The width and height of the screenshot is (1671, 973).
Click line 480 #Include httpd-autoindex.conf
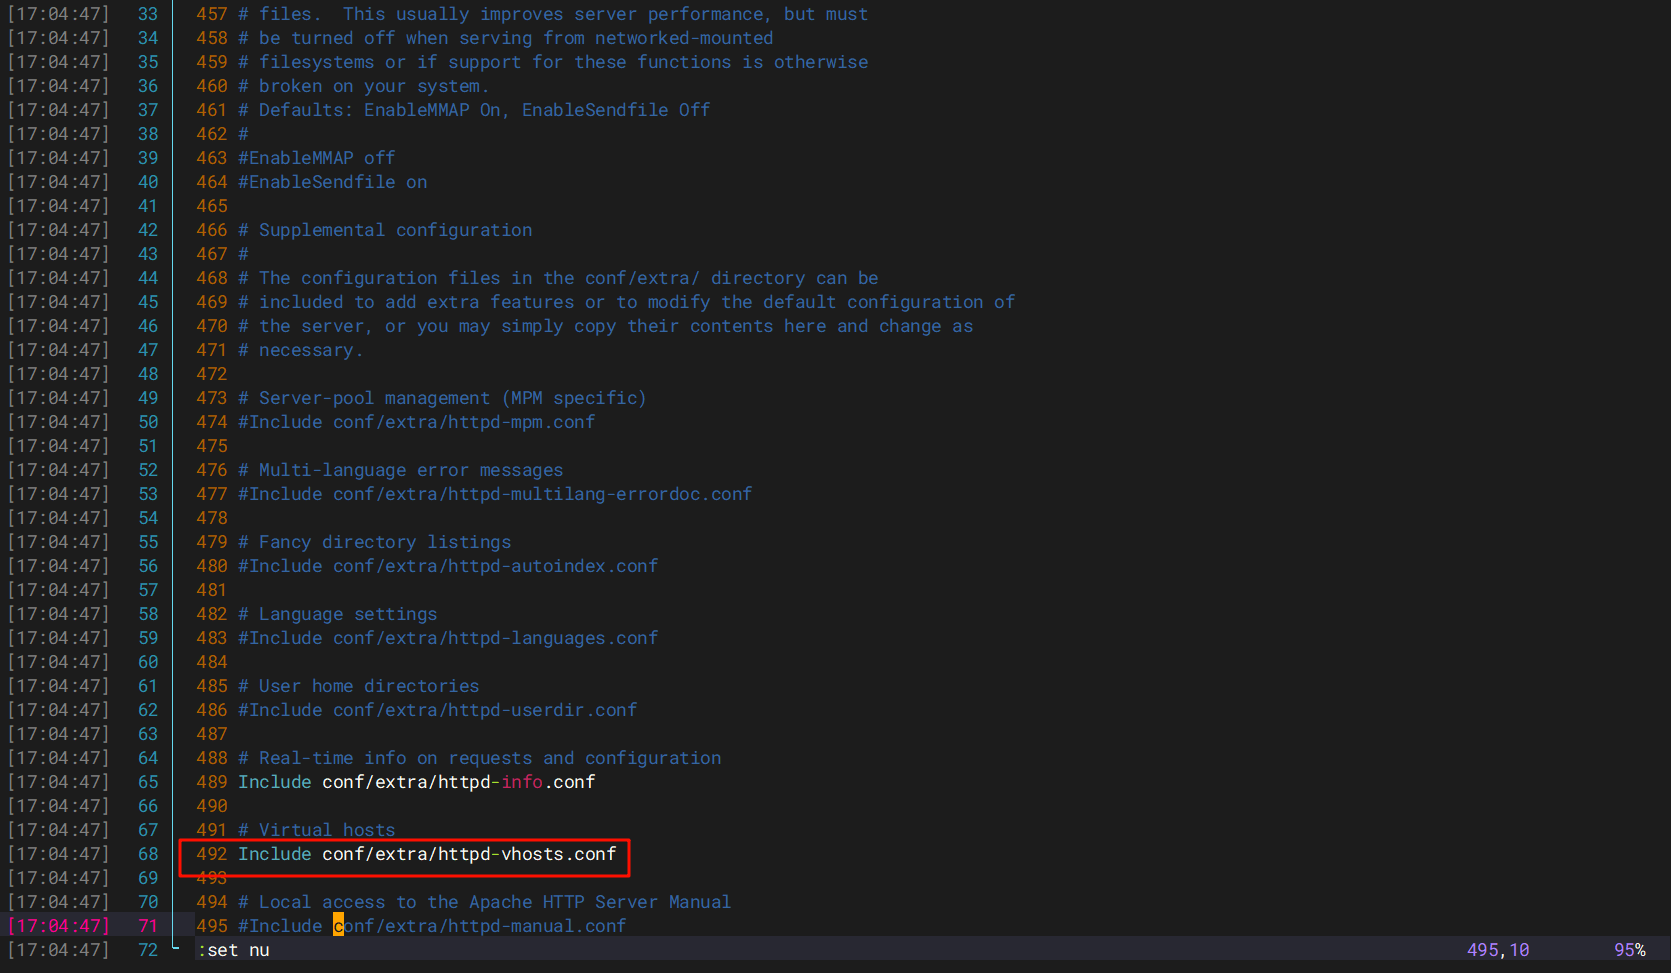click(x=448, y=566)
